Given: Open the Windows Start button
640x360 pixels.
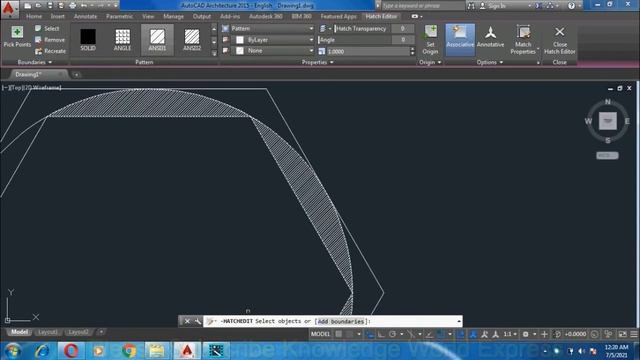Looking at the screenshot, I should point(13,351).
